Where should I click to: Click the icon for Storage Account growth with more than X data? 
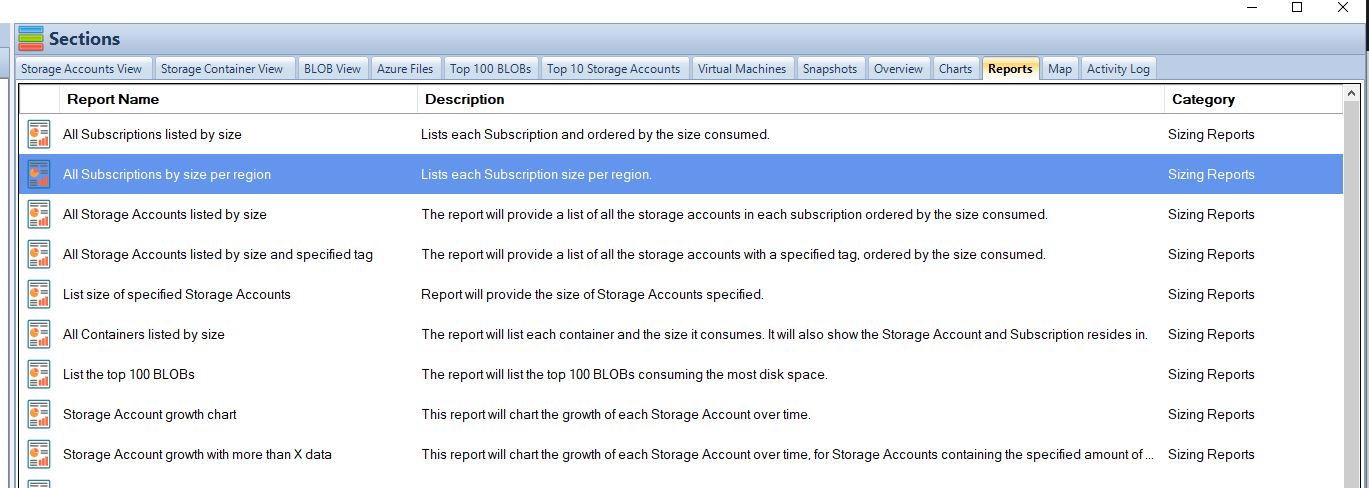[x=39, y=454]
